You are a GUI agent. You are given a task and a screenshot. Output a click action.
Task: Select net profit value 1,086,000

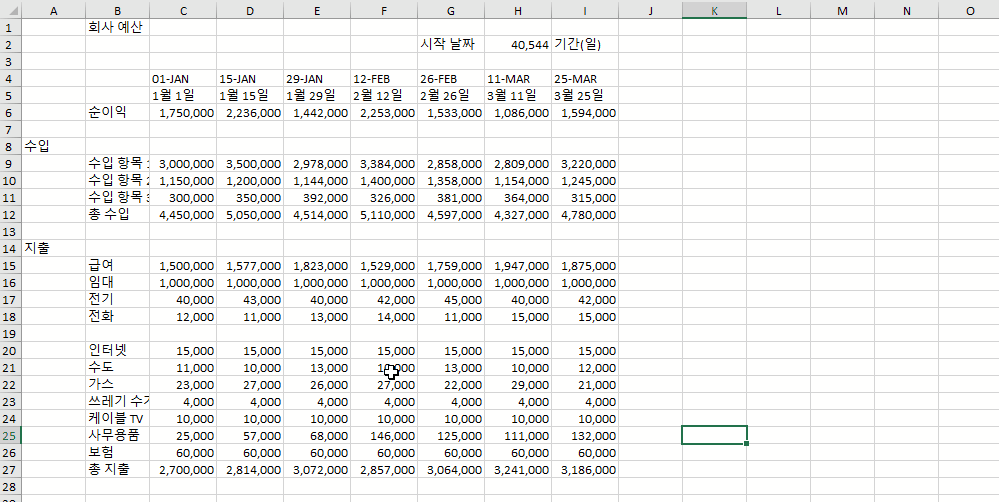pos(518,113)
